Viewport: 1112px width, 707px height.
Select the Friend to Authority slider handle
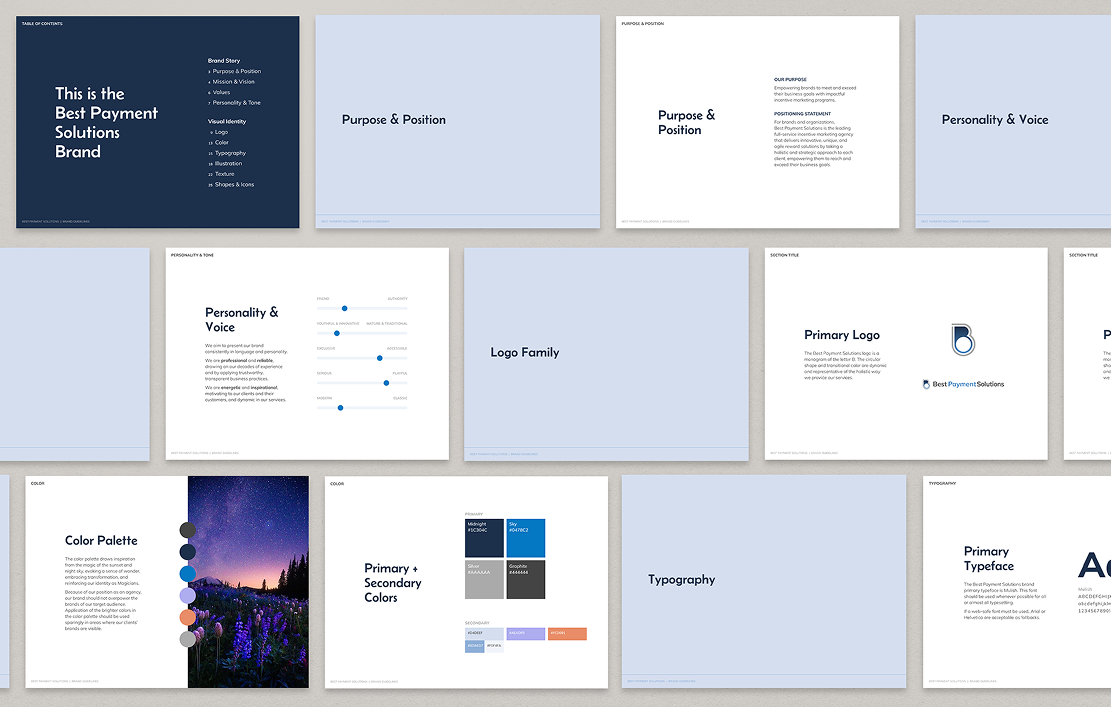coord(345,308)
